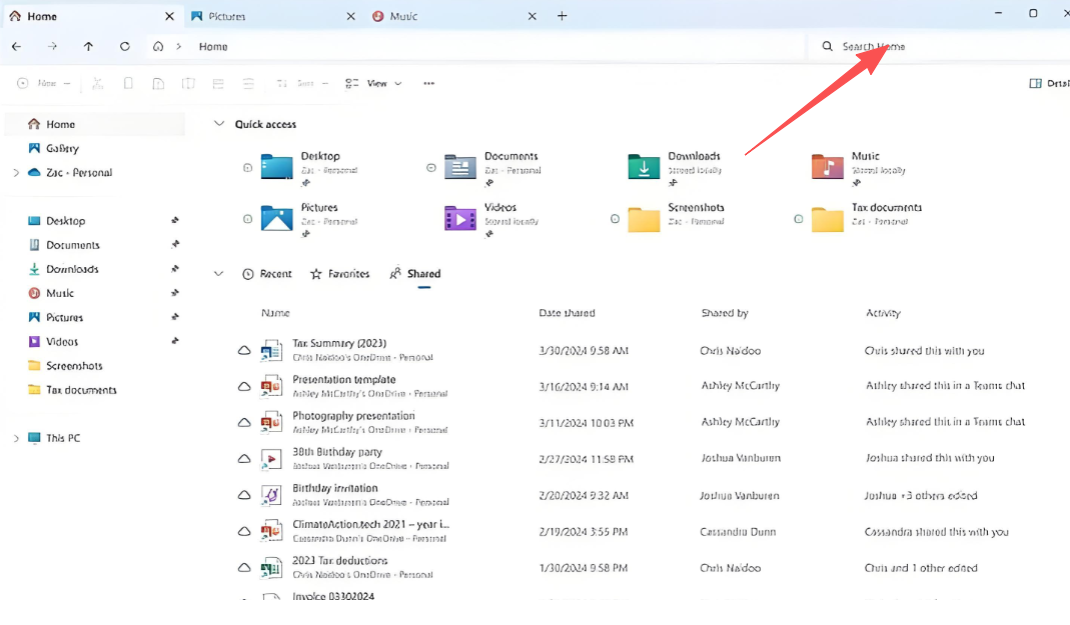The width and height of the screenshot is (1070, 625).
Task: Expand the Zac - Personal OneDrive tree
Action: pos(16,173)
